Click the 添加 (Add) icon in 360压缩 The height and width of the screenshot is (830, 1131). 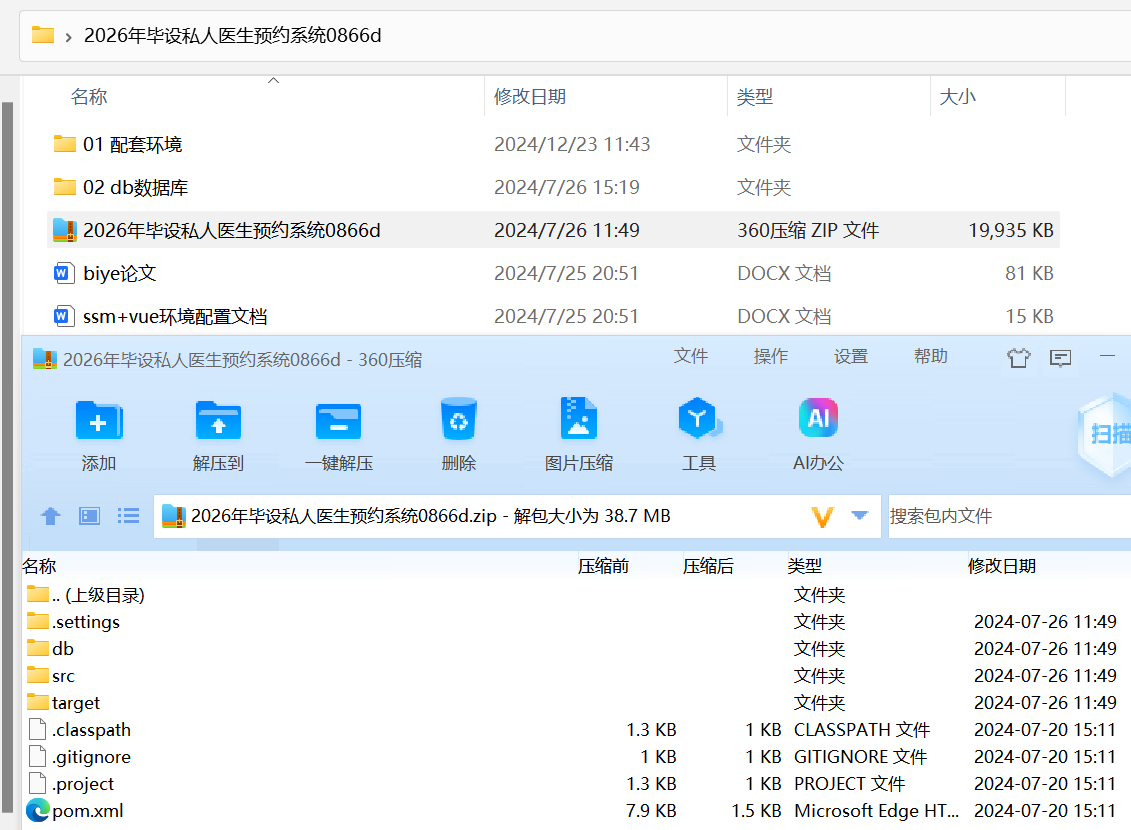pos(99,420)
